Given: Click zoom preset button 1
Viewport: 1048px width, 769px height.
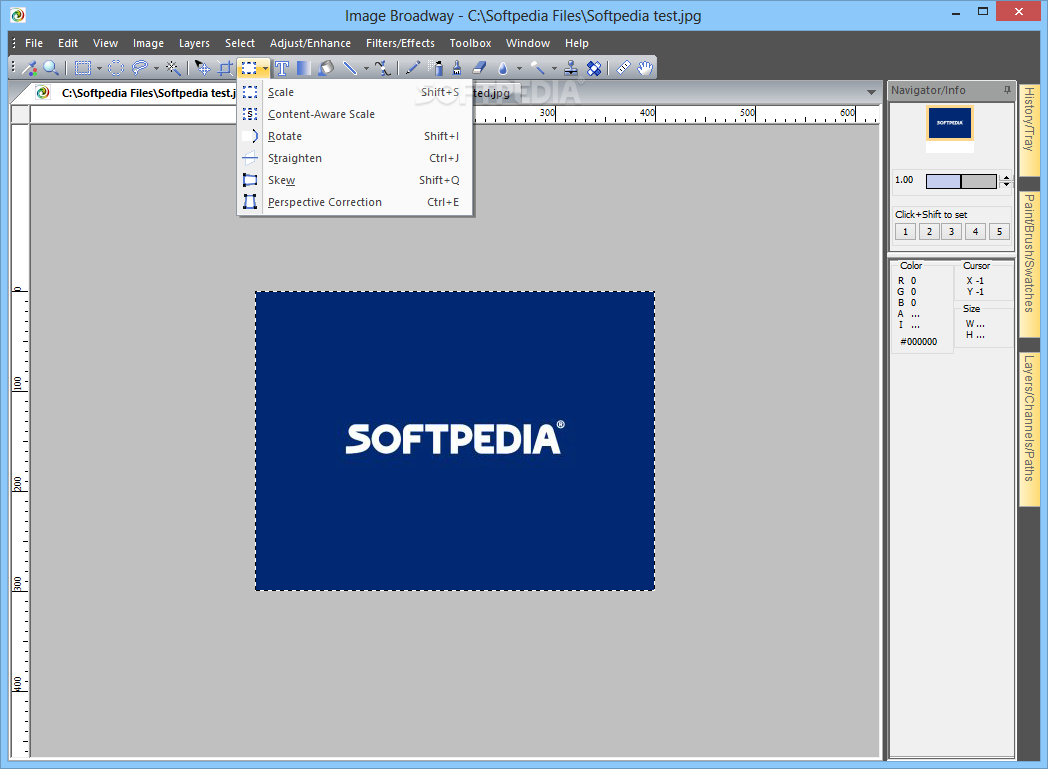Looking at the screenshot, I should (x=906, y=232).
